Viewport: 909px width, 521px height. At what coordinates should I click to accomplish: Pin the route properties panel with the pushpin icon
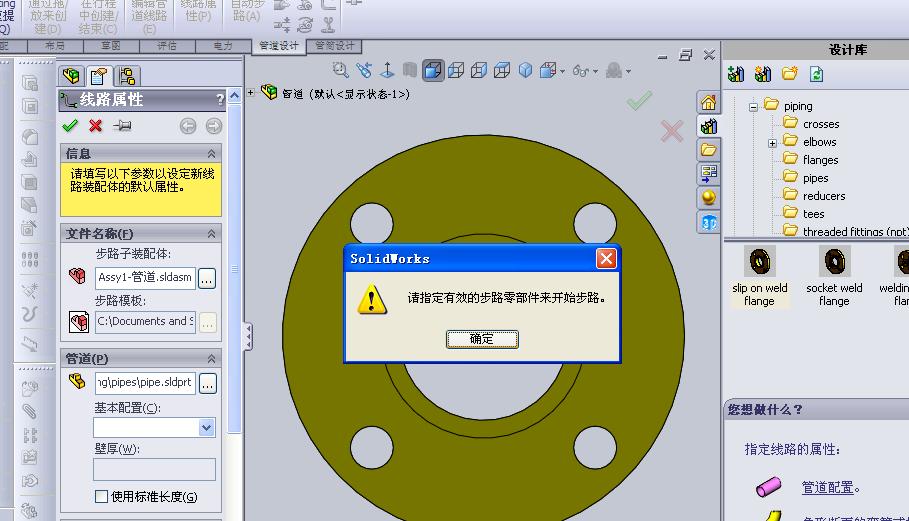point(122,125)
